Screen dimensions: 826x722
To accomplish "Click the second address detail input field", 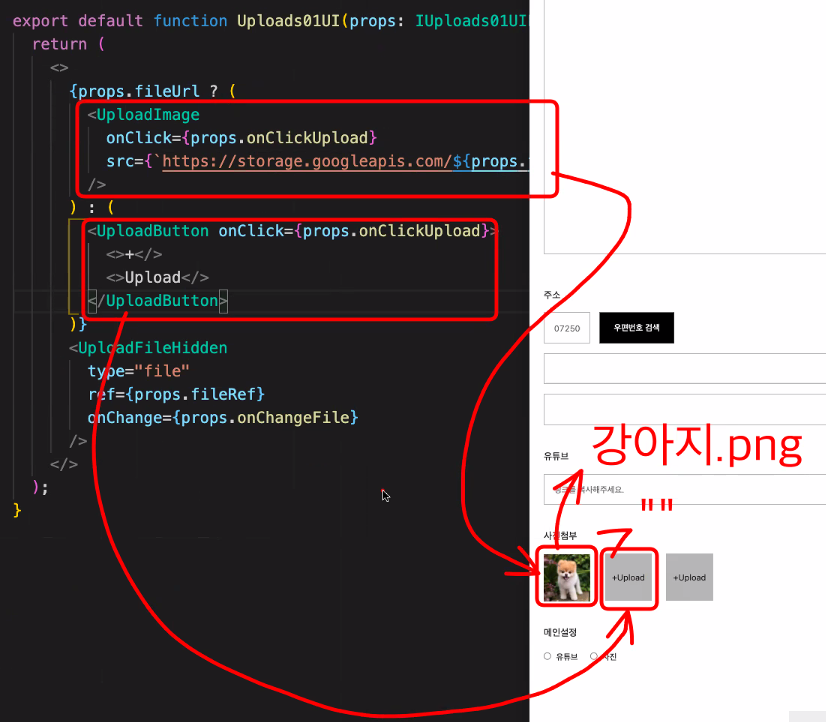I will click(x=685, y=409).
